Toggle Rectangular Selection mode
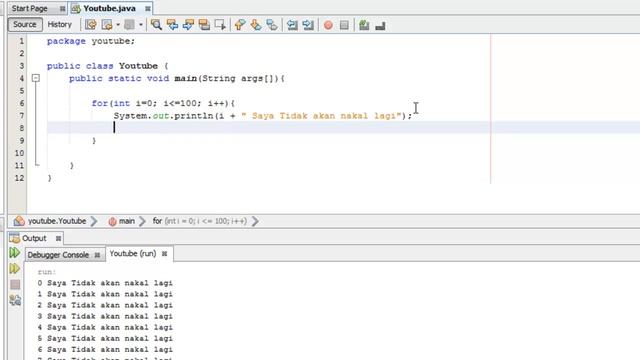The image size is (640, 360). click(x=220, y=25)
